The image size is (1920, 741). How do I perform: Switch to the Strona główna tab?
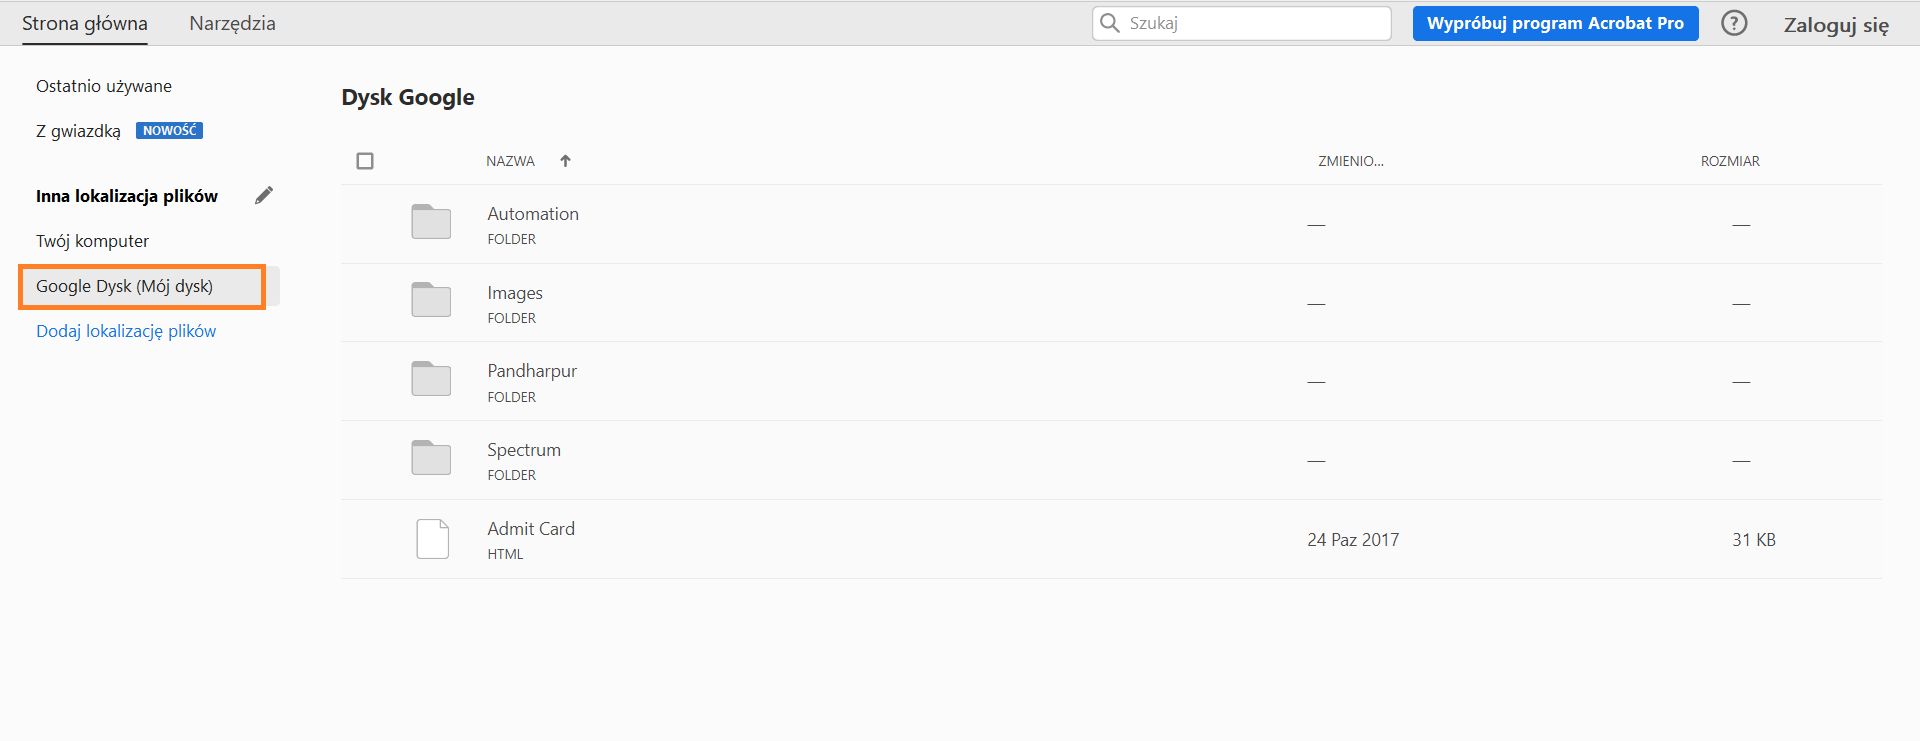click(x=84, y=22)
